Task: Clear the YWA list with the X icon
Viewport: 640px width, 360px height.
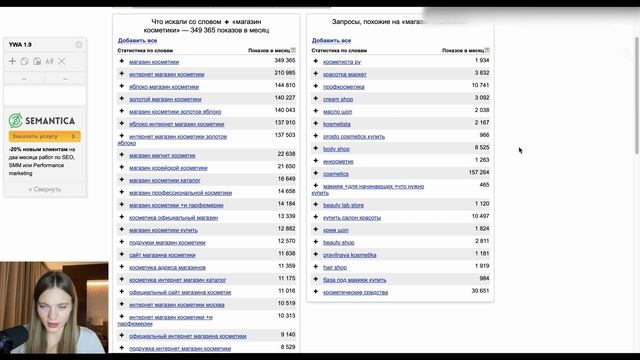Action: (62, 61)
